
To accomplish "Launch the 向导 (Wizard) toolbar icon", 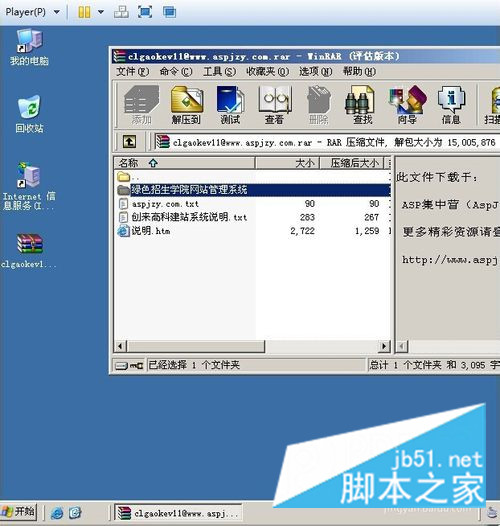I will pyautogui.click(x=407, y=105).
